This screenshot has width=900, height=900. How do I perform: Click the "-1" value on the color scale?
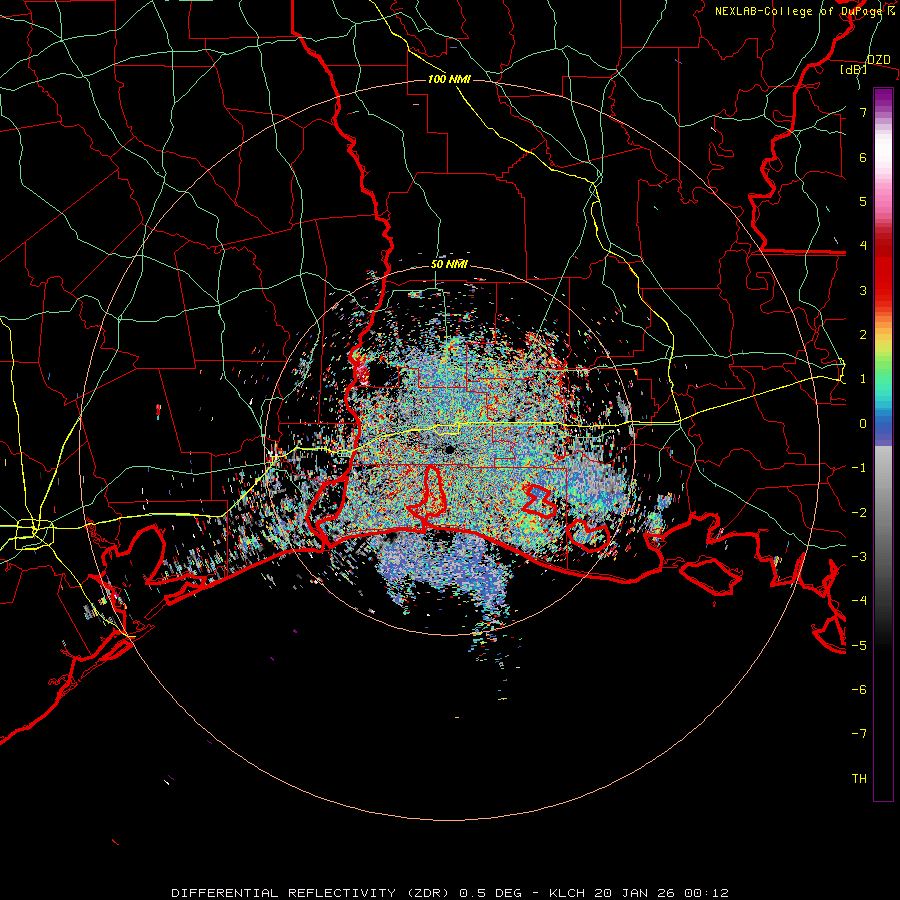(x=859, y=468)
